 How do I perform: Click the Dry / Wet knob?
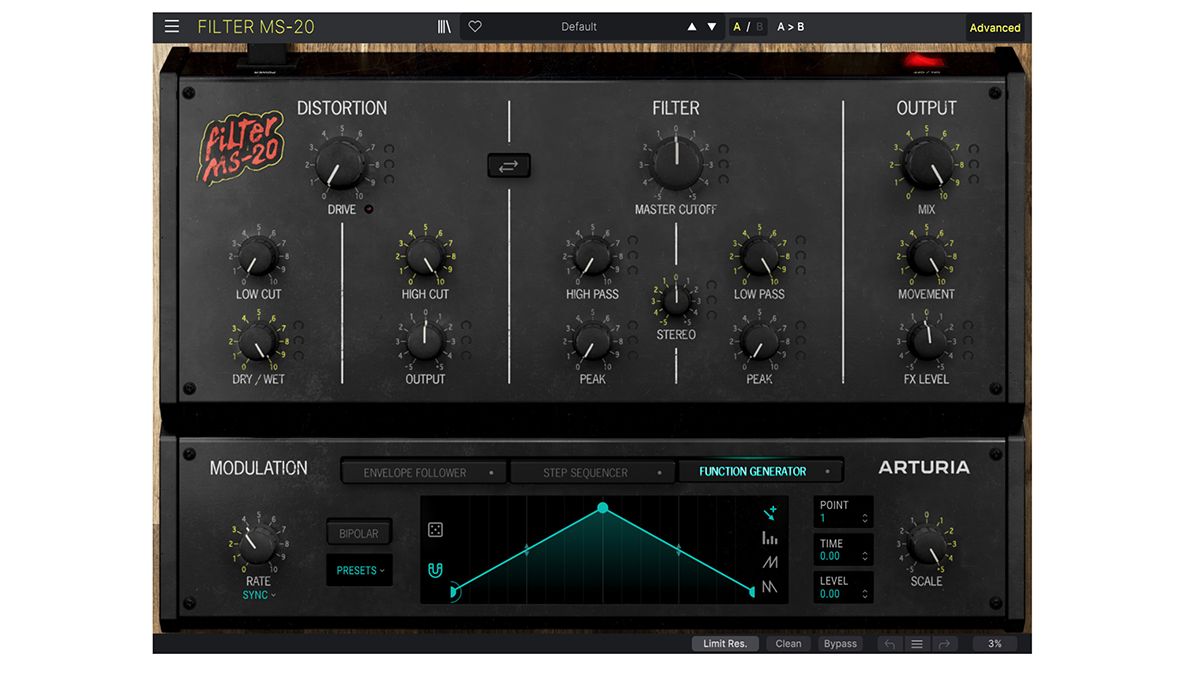coord(258,341)
